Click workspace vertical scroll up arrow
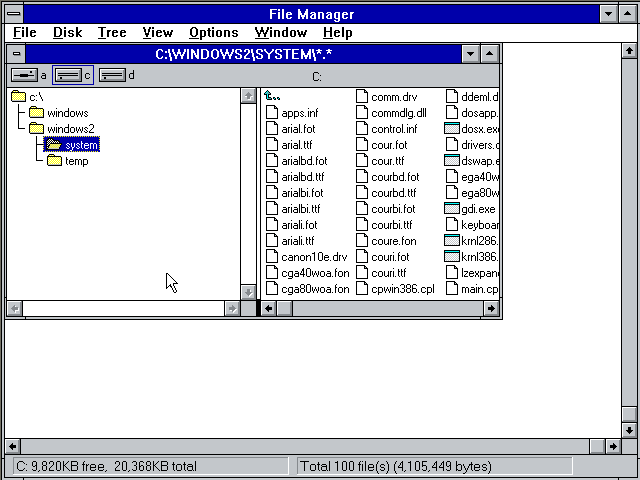Viewport: 640px width, 480px height. point(629,51)
